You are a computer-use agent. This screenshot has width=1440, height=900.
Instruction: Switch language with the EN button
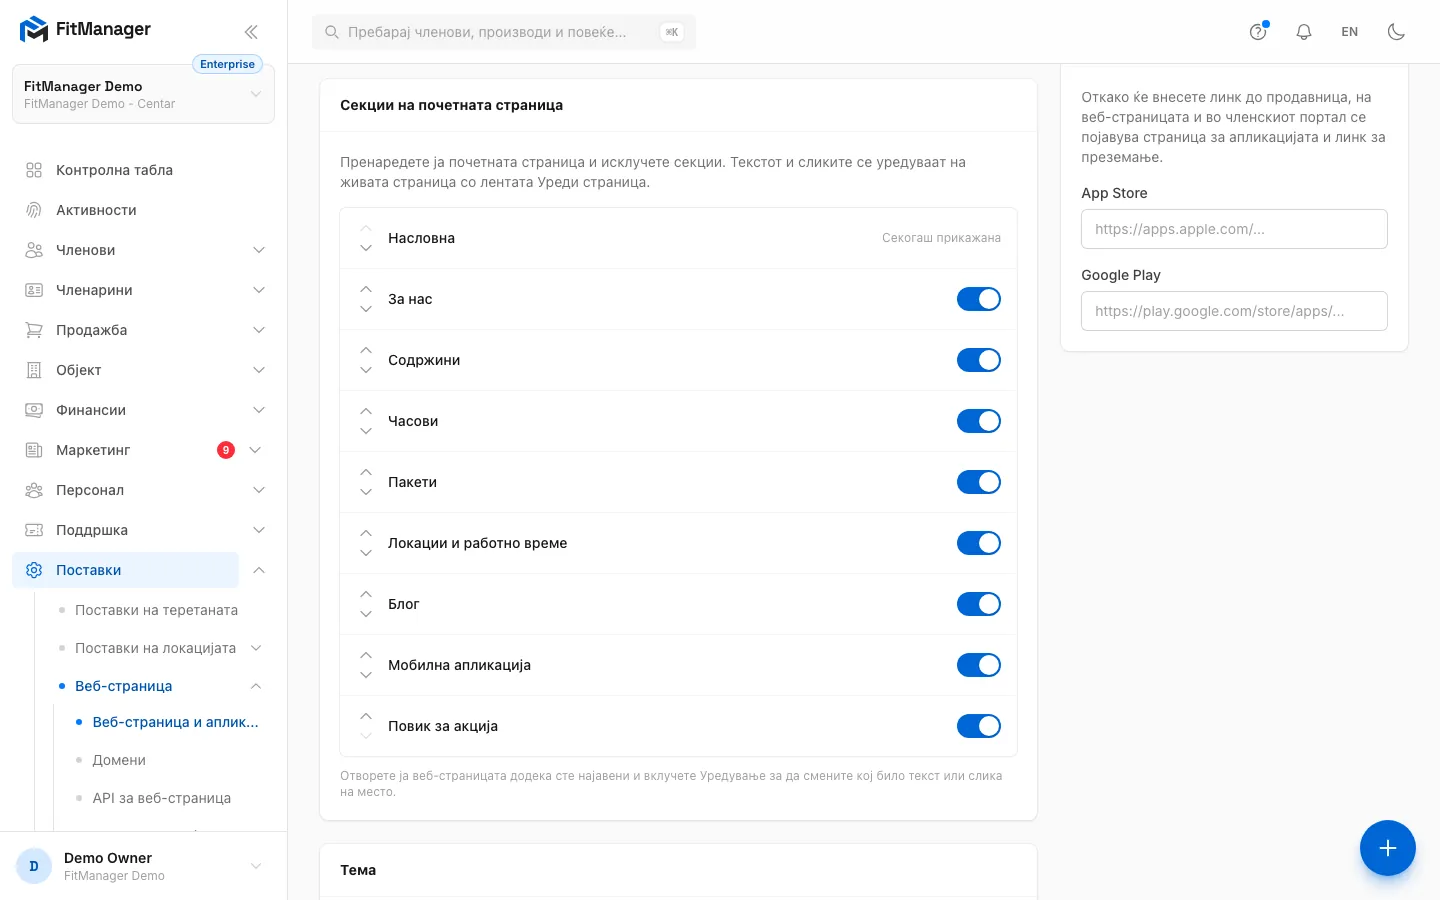[x=1350, y=32]
